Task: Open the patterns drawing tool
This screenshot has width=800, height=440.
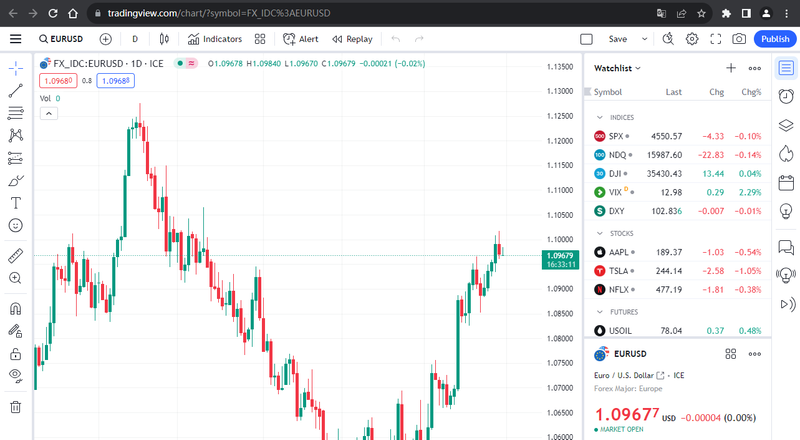Action: click(16, 135)
